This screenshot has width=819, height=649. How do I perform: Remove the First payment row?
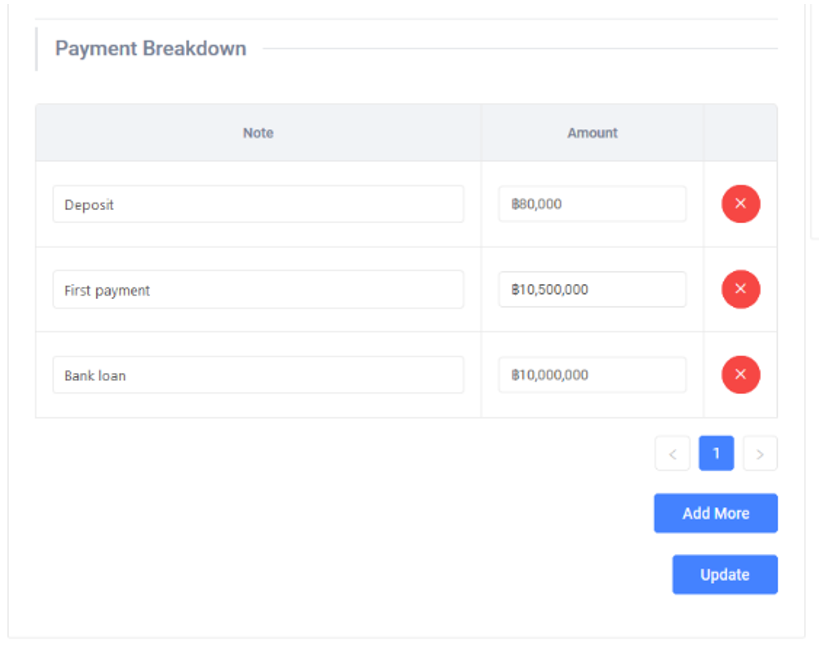coord(740,289)
